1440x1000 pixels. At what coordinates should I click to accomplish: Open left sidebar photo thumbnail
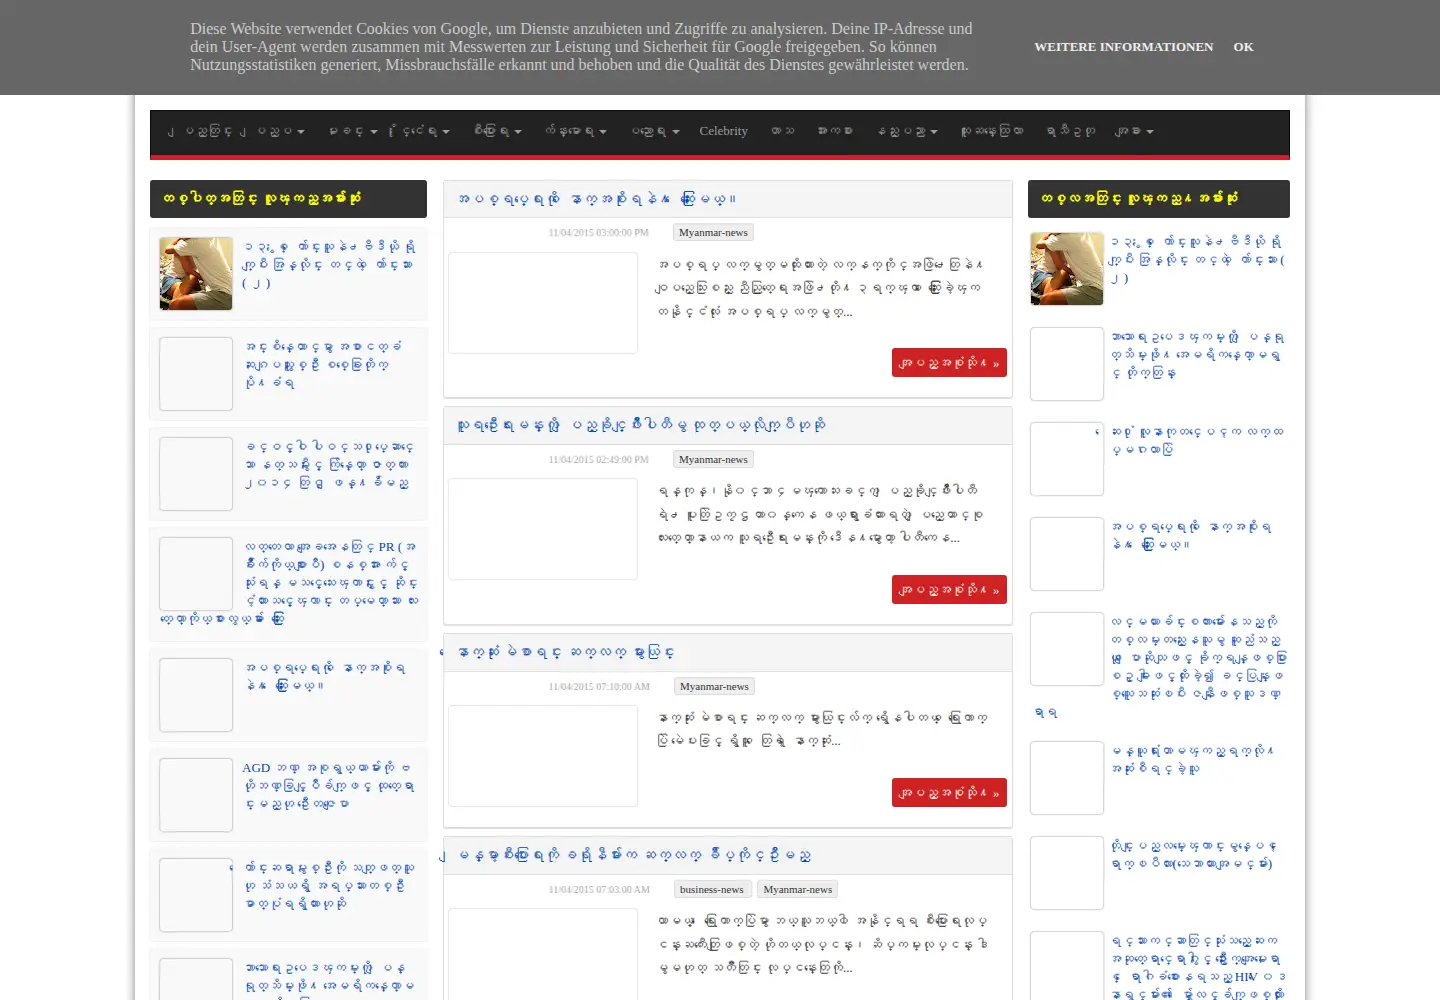(x=196, y=274)
